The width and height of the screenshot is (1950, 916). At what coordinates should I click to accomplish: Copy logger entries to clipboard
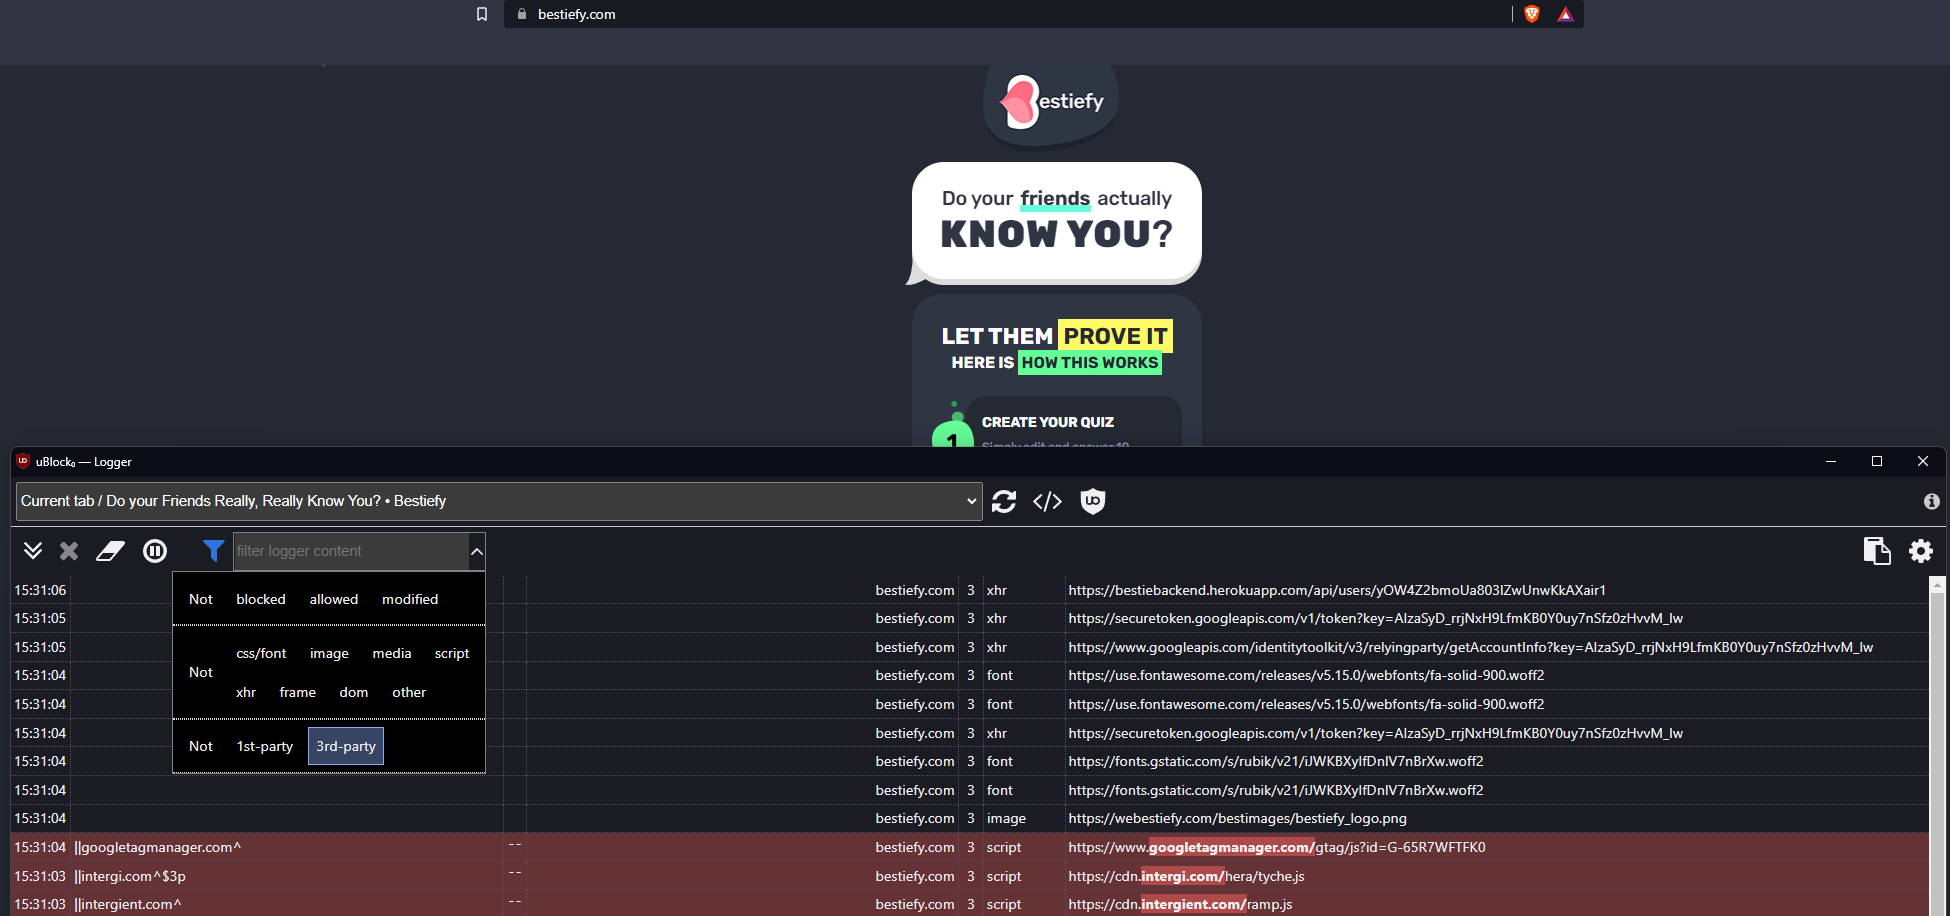pyautogui.click(x=1877, y=551)
